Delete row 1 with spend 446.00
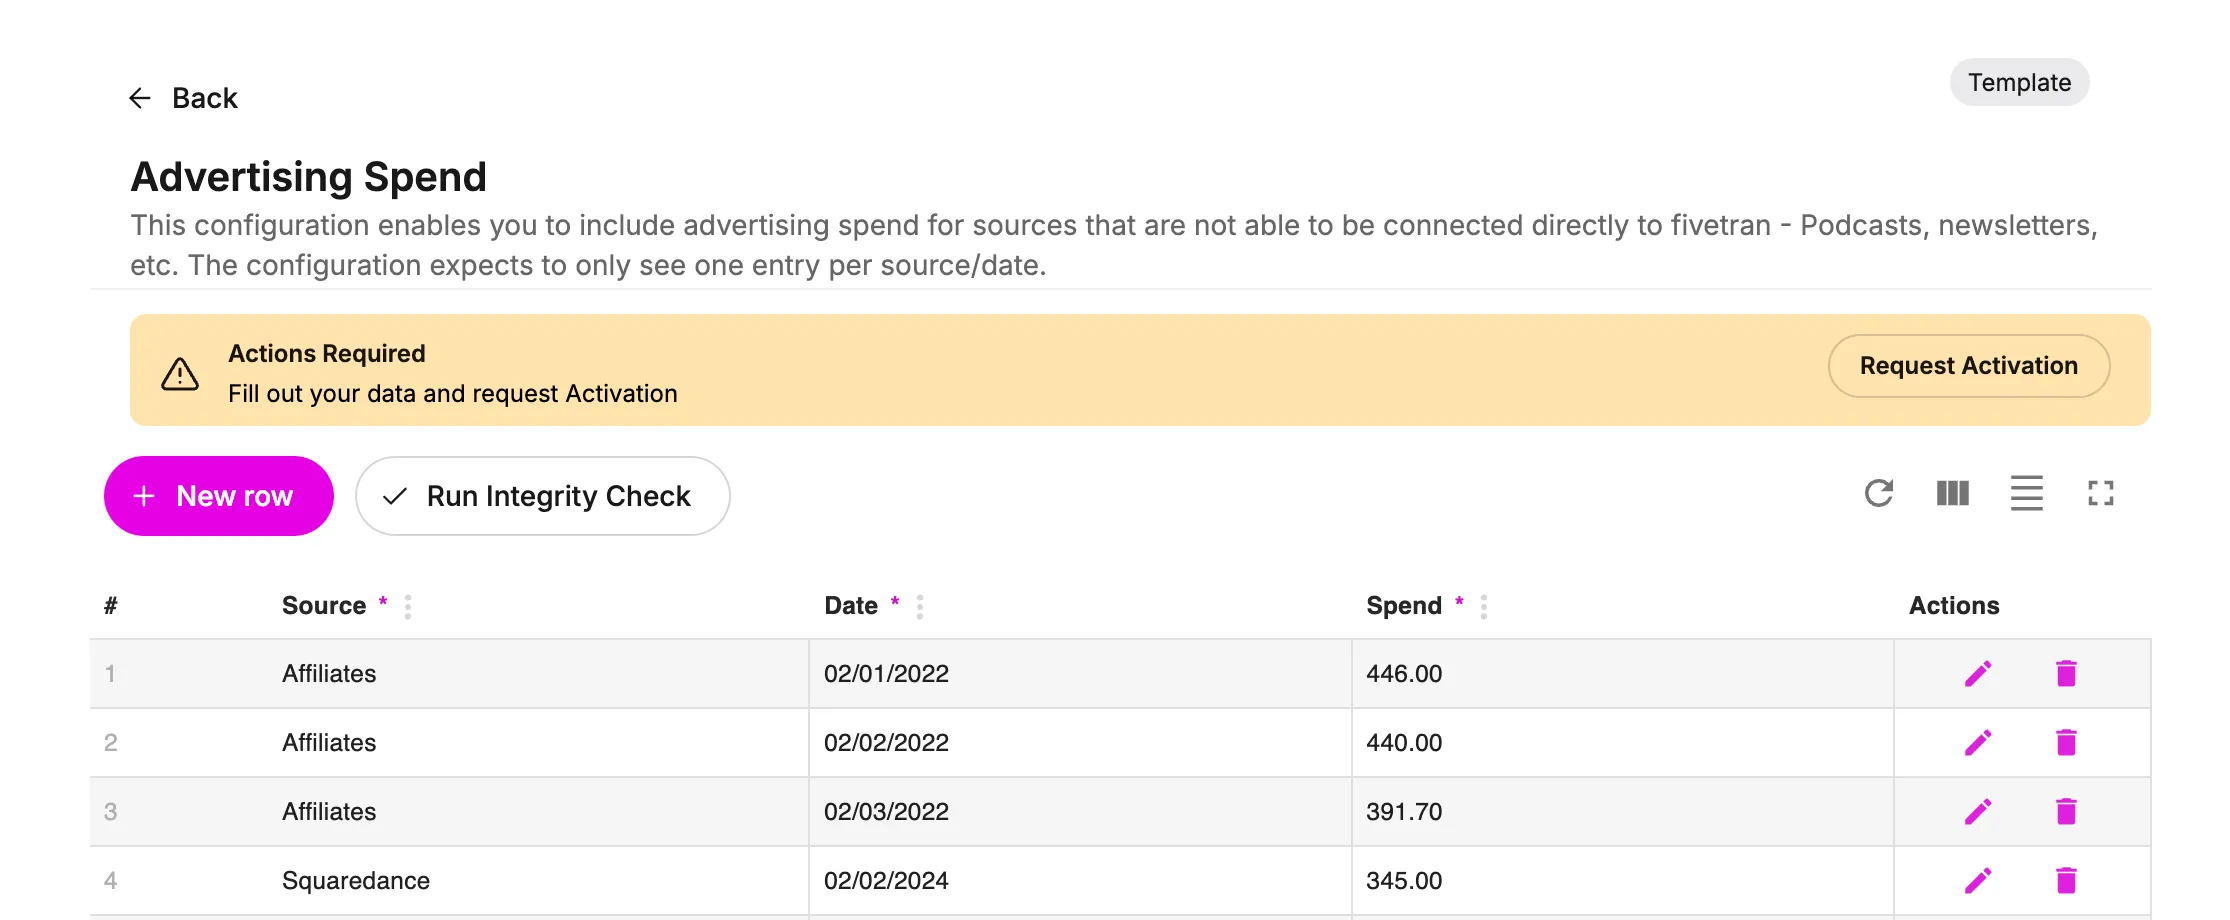The height and width of the screenshot is (920, 2230). coord(2066,674)
